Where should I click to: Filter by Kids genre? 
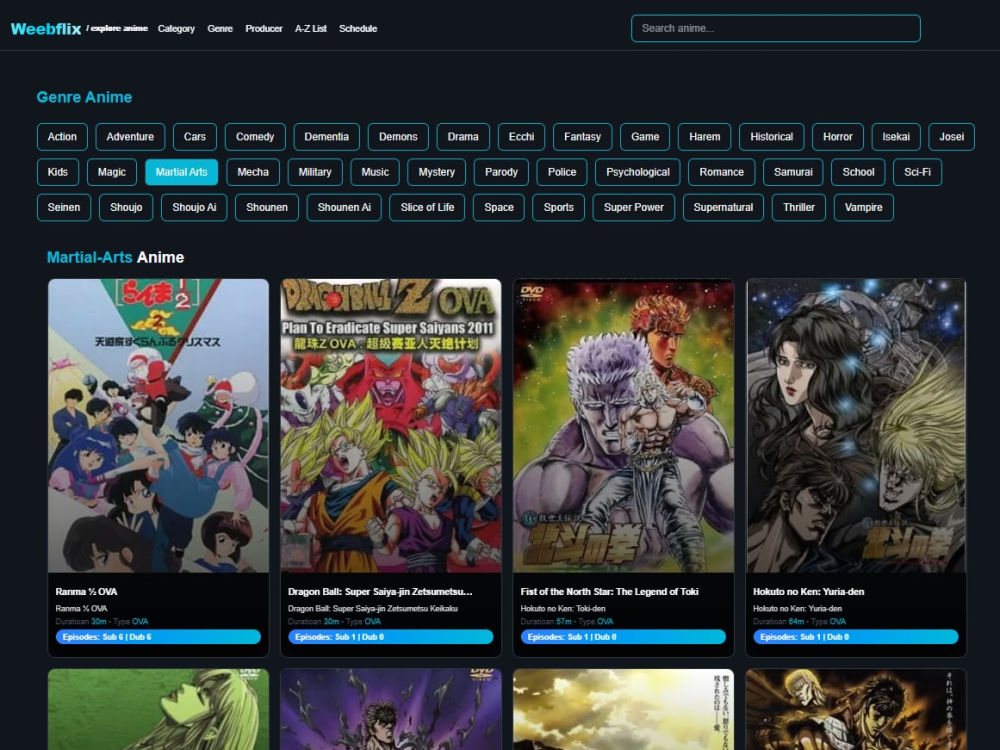57,172
